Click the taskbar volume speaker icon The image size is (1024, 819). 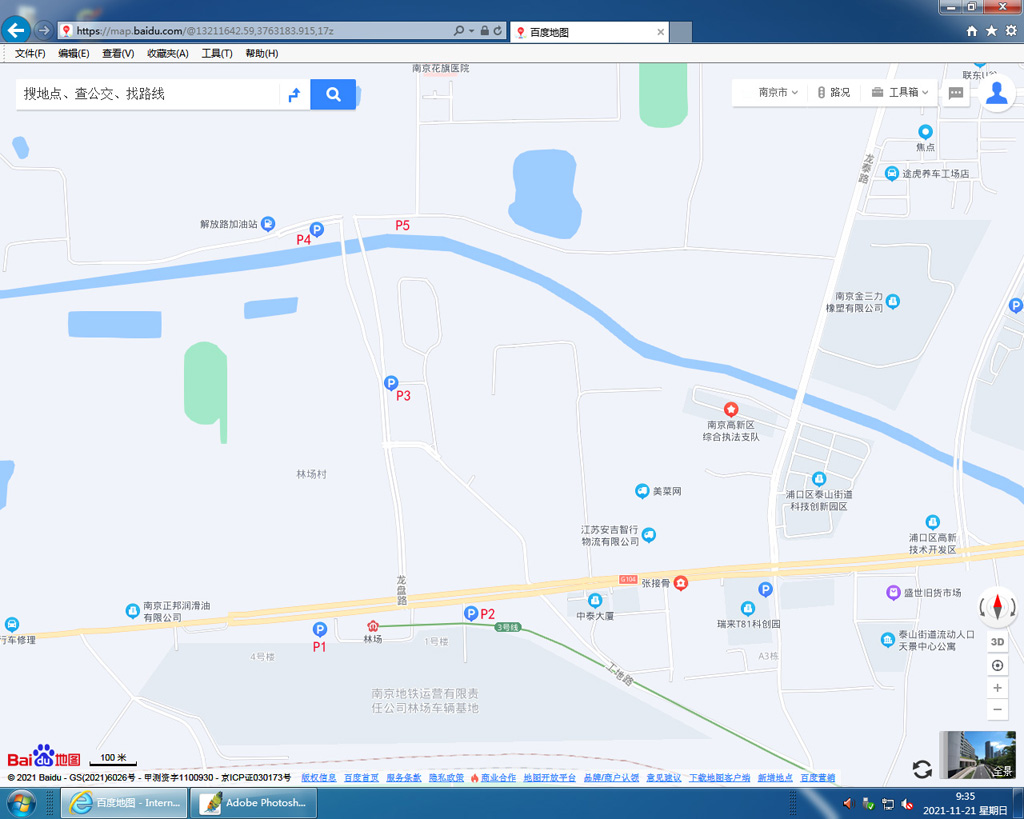(x=848, y=803)
